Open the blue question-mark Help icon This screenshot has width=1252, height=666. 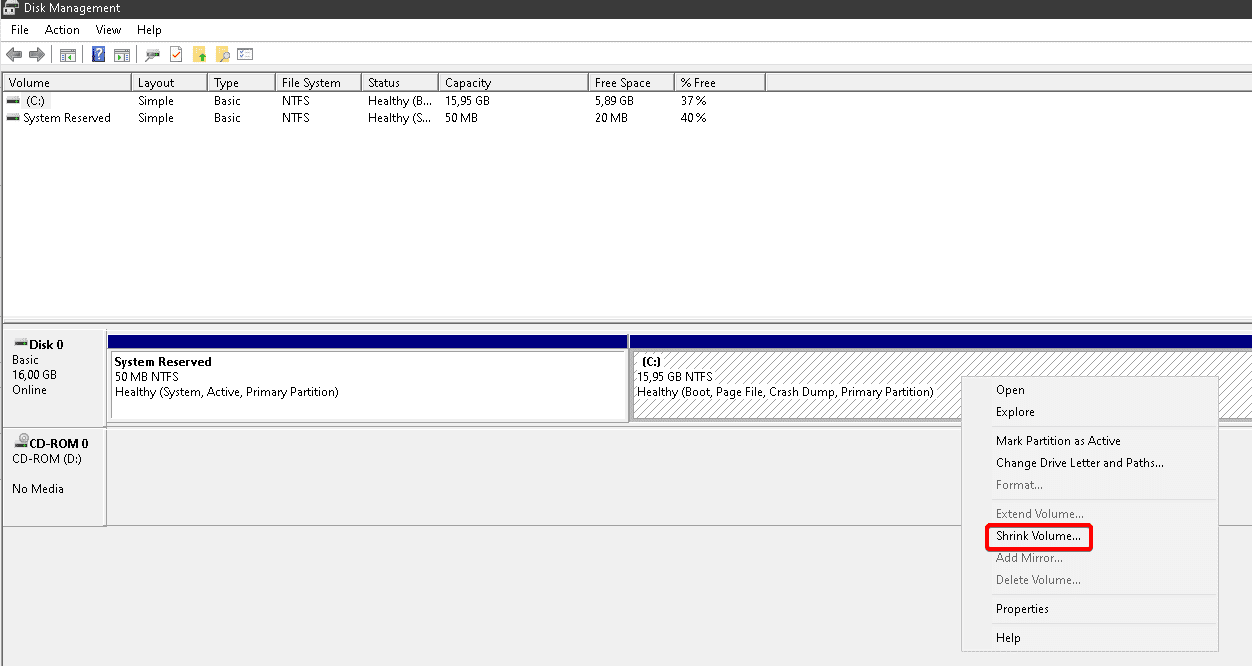point(99,54)
